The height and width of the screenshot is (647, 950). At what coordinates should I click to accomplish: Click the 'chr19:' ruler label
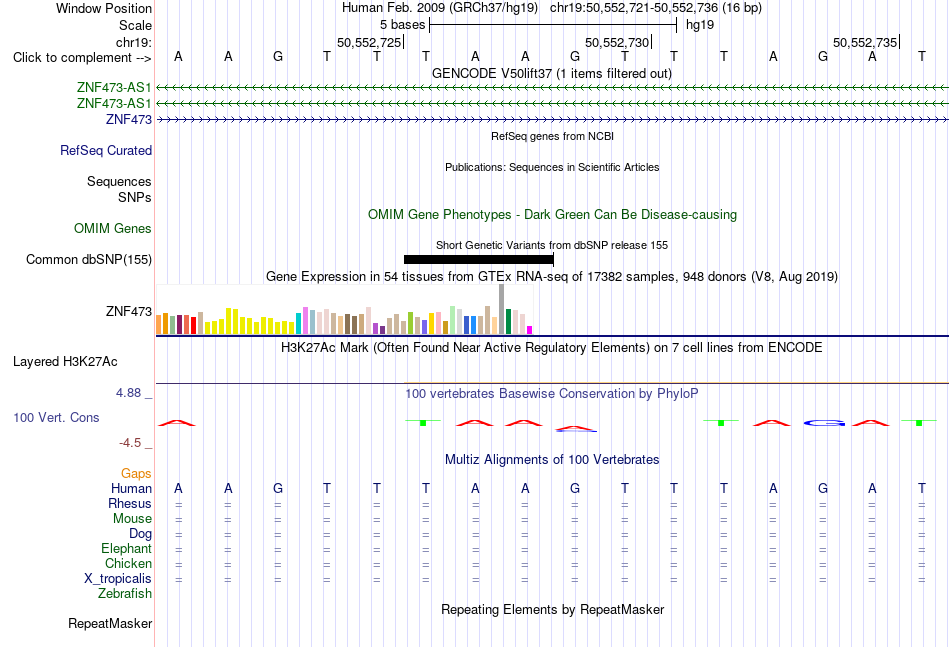coord(134,42)
